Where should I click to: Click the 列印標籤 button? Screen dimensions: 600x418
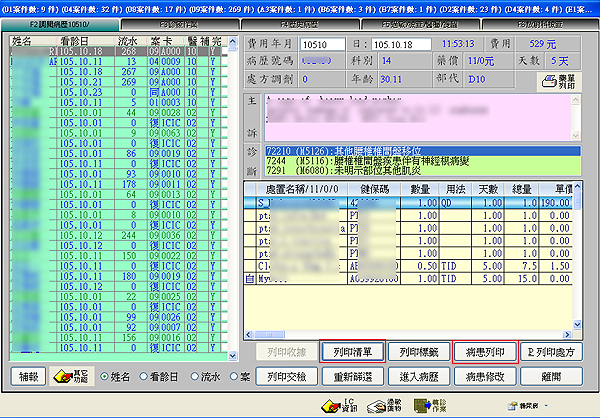[415, 352]
